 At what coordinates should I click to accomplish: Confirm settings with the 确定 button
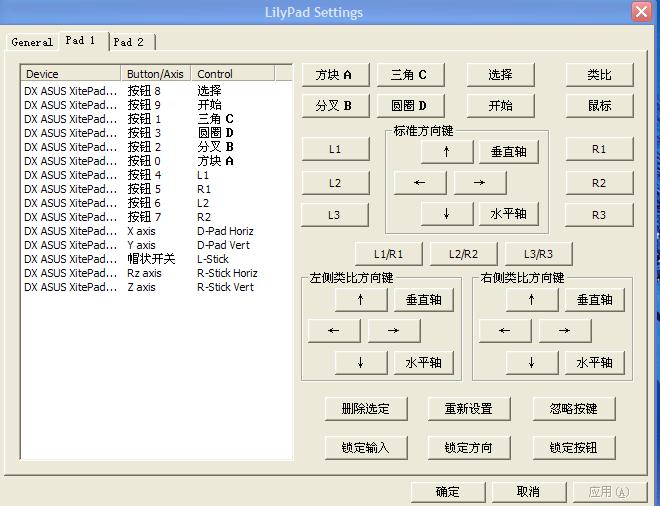pos(448,492)
